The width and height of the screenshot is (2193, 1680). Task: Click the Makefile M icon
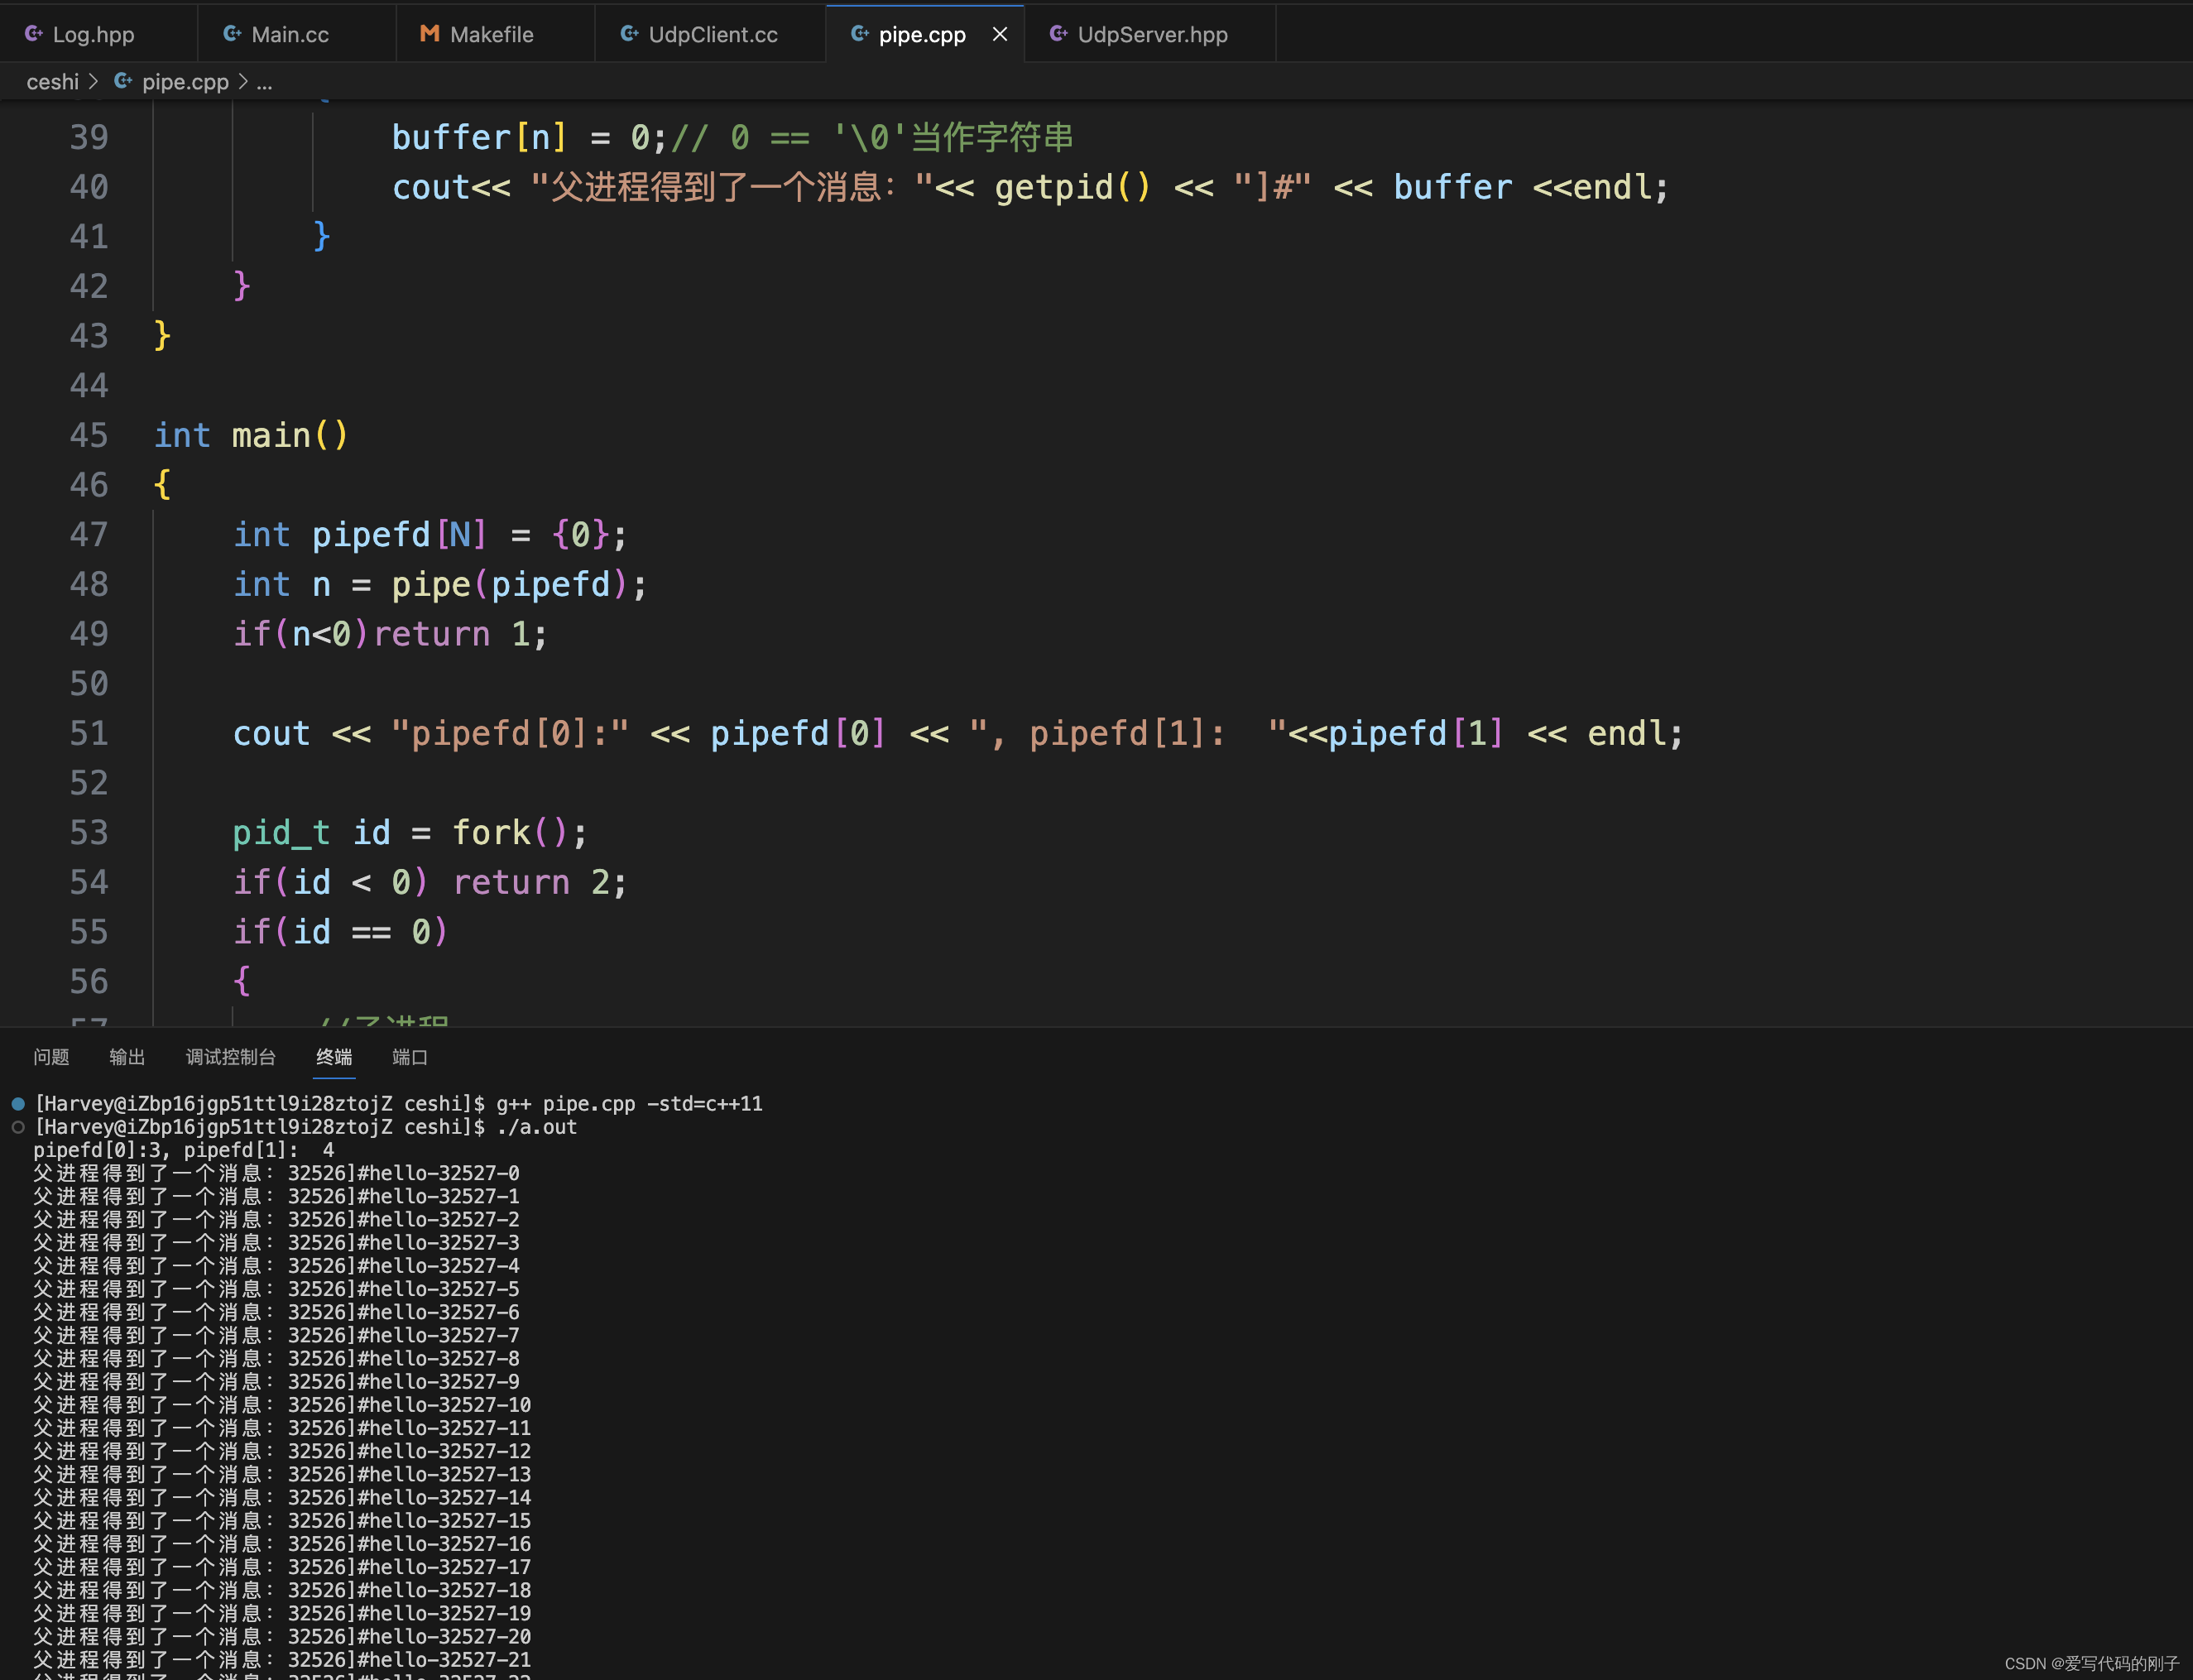pos(430,34)
